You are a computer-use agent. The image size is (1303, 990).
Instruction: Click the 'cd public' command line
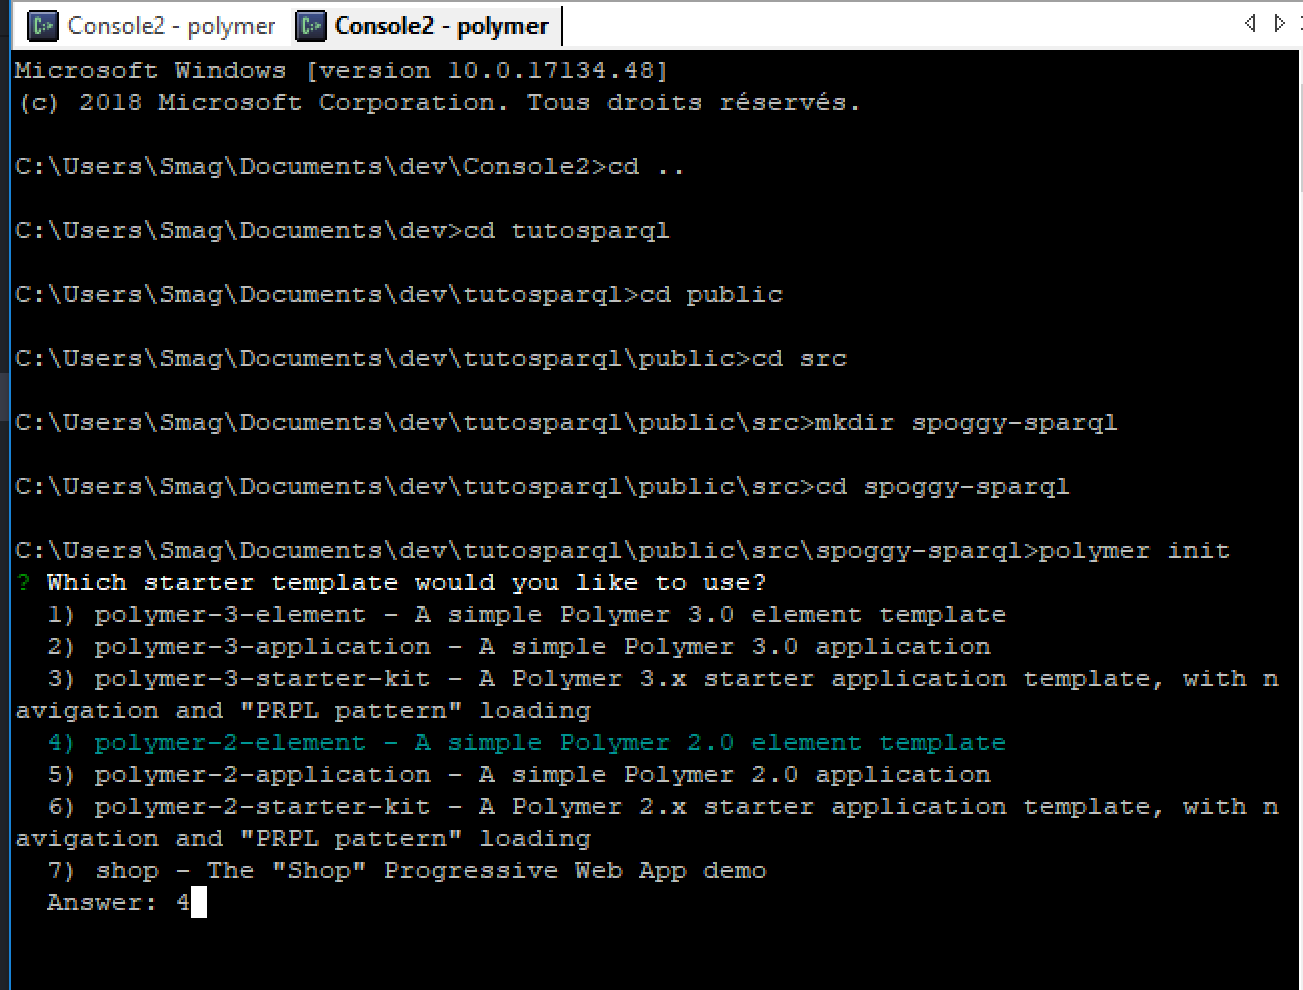pyautogui.click(x=399, y=295)
